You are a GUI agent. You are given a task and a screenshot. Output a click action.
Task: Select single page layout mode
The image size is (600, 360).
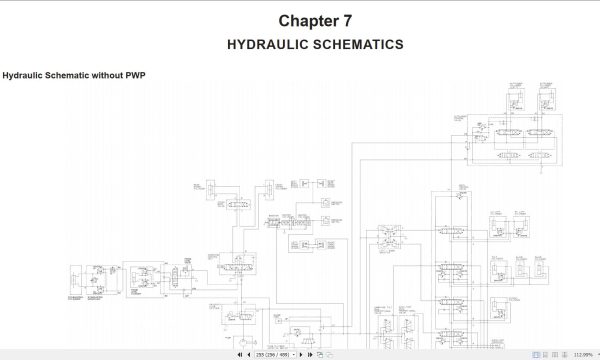click(x=536, y=355)
